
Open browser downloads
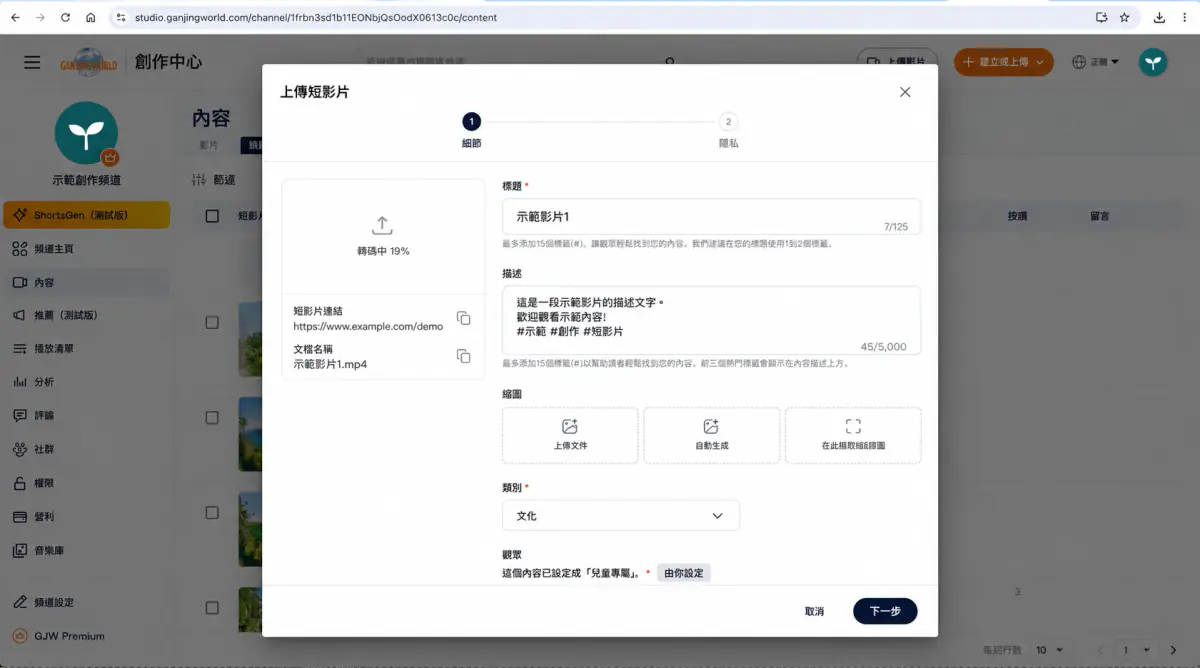point(1160,17)
